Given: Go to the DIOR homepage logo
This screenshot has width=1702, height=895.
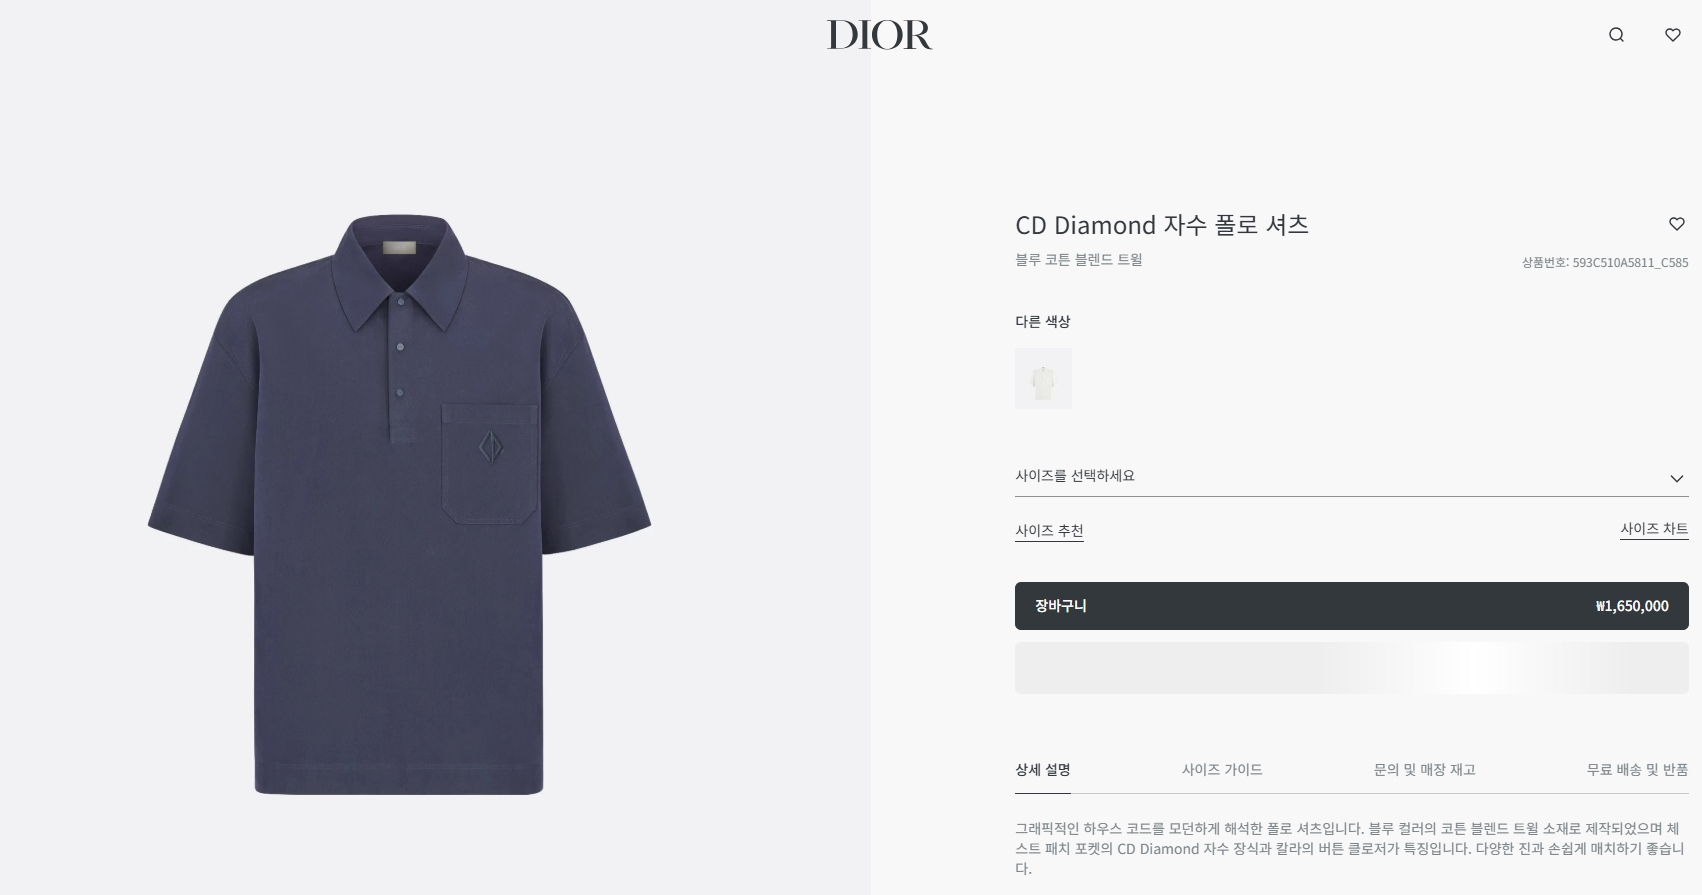Looking at the screenshot, I should coord(879,35).
